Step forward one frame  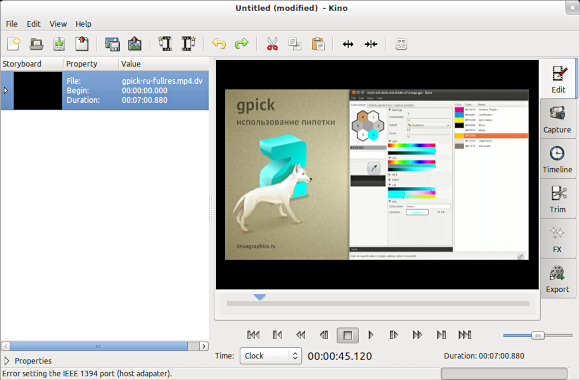click(394, 335)
